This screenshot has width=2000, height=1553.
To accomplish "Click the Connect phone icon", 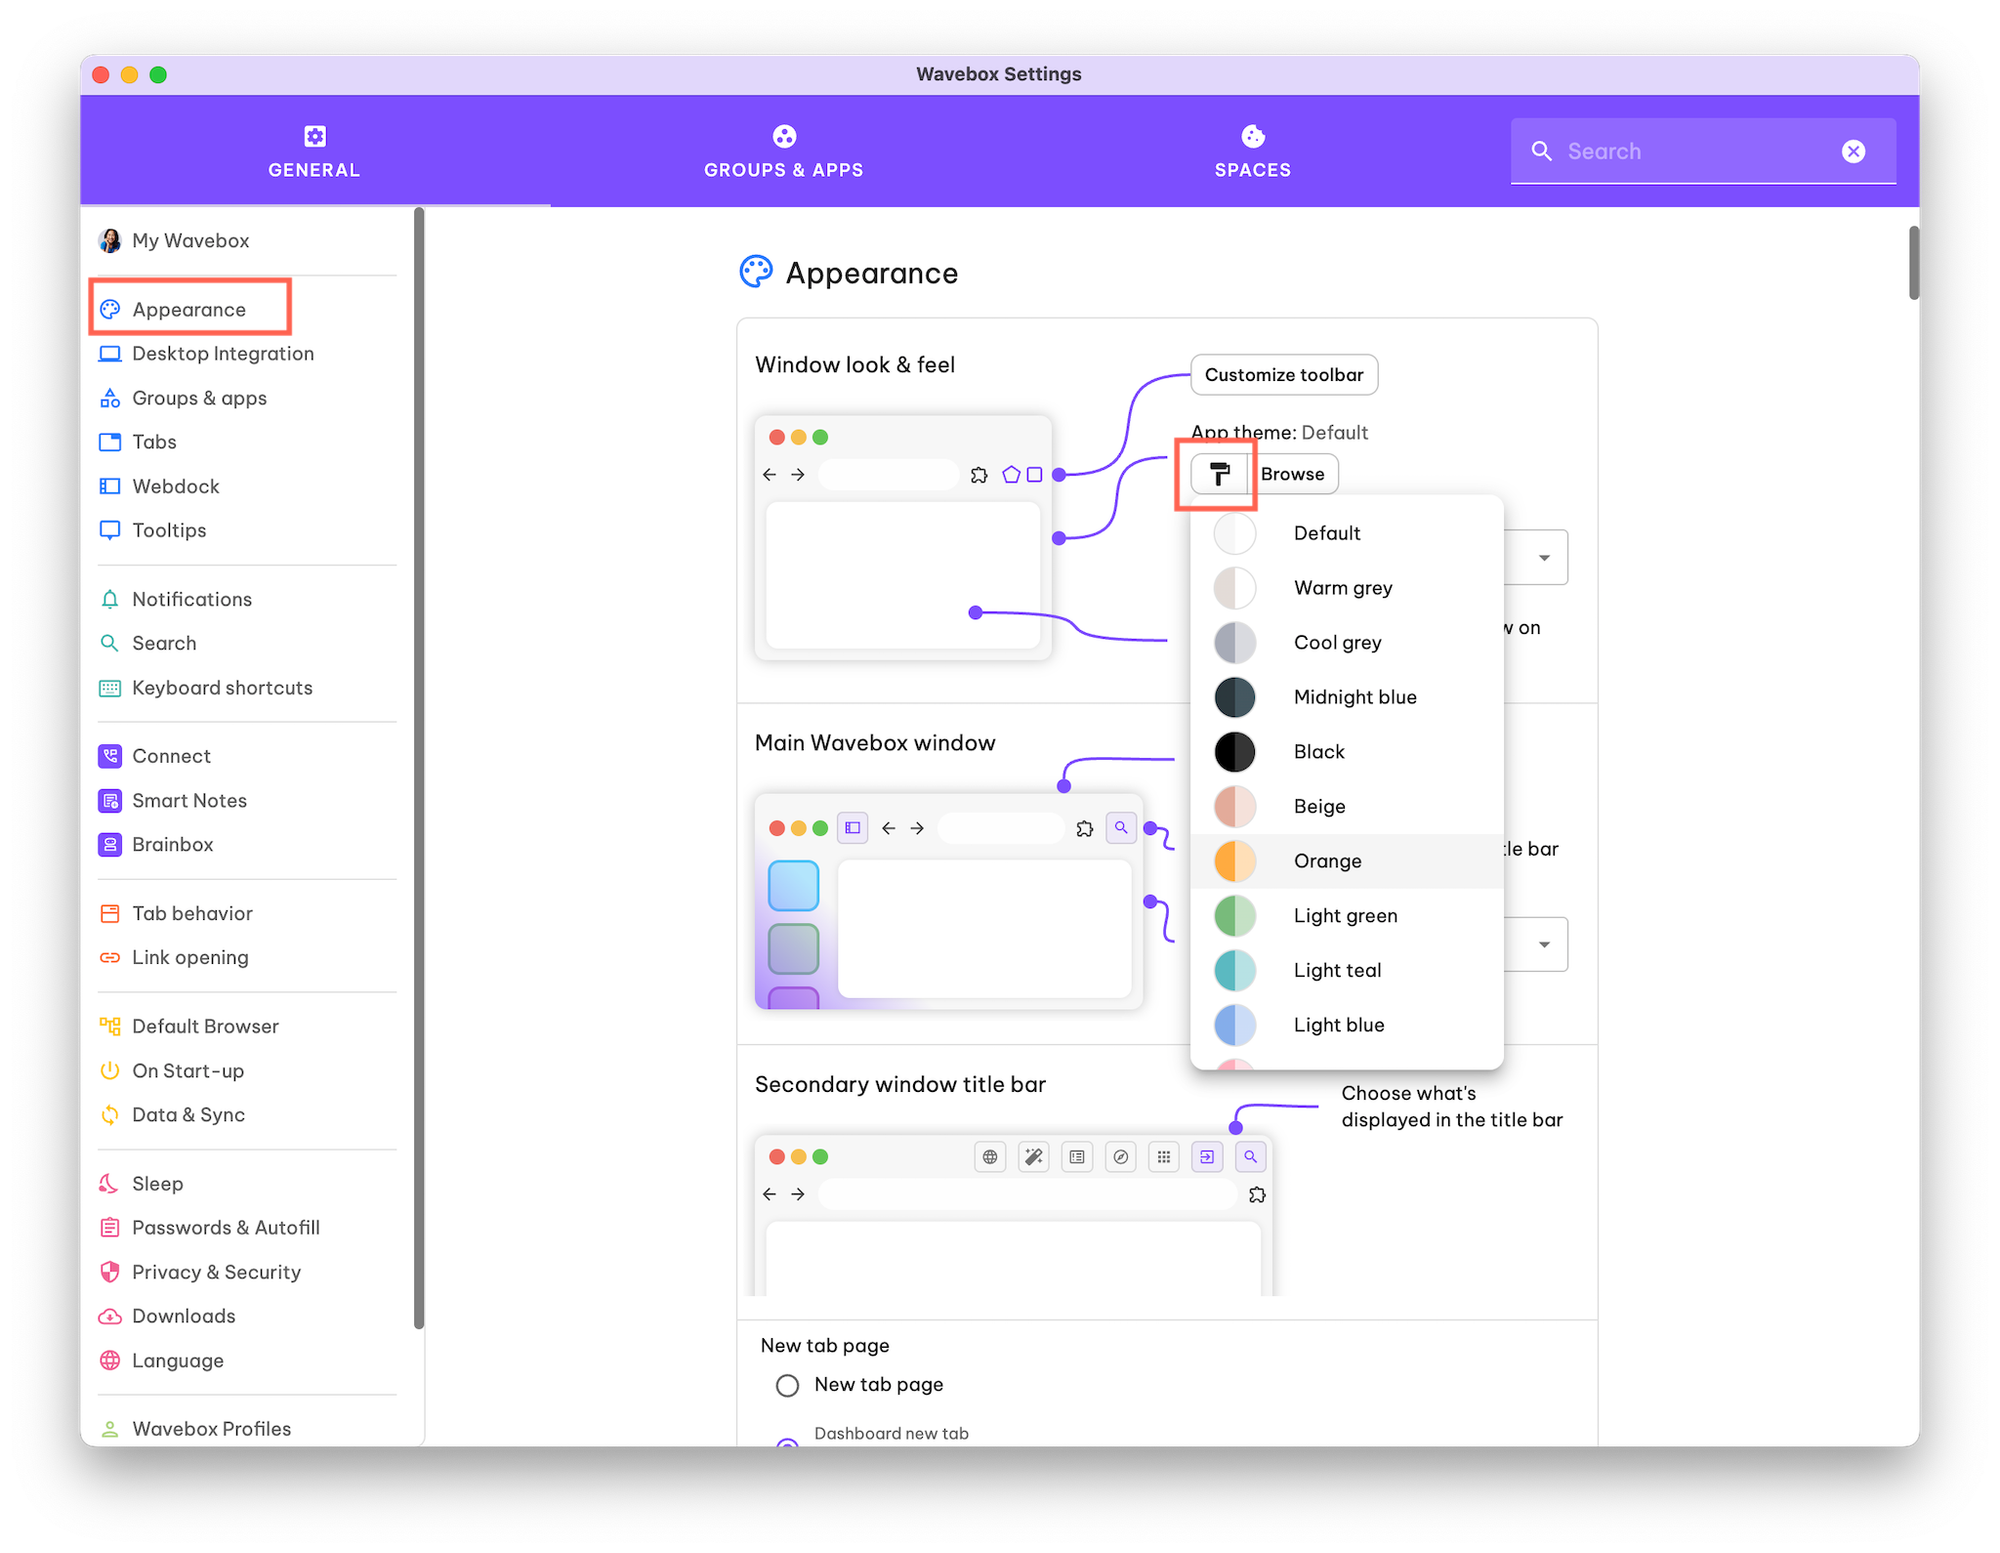I will (110, 756).
